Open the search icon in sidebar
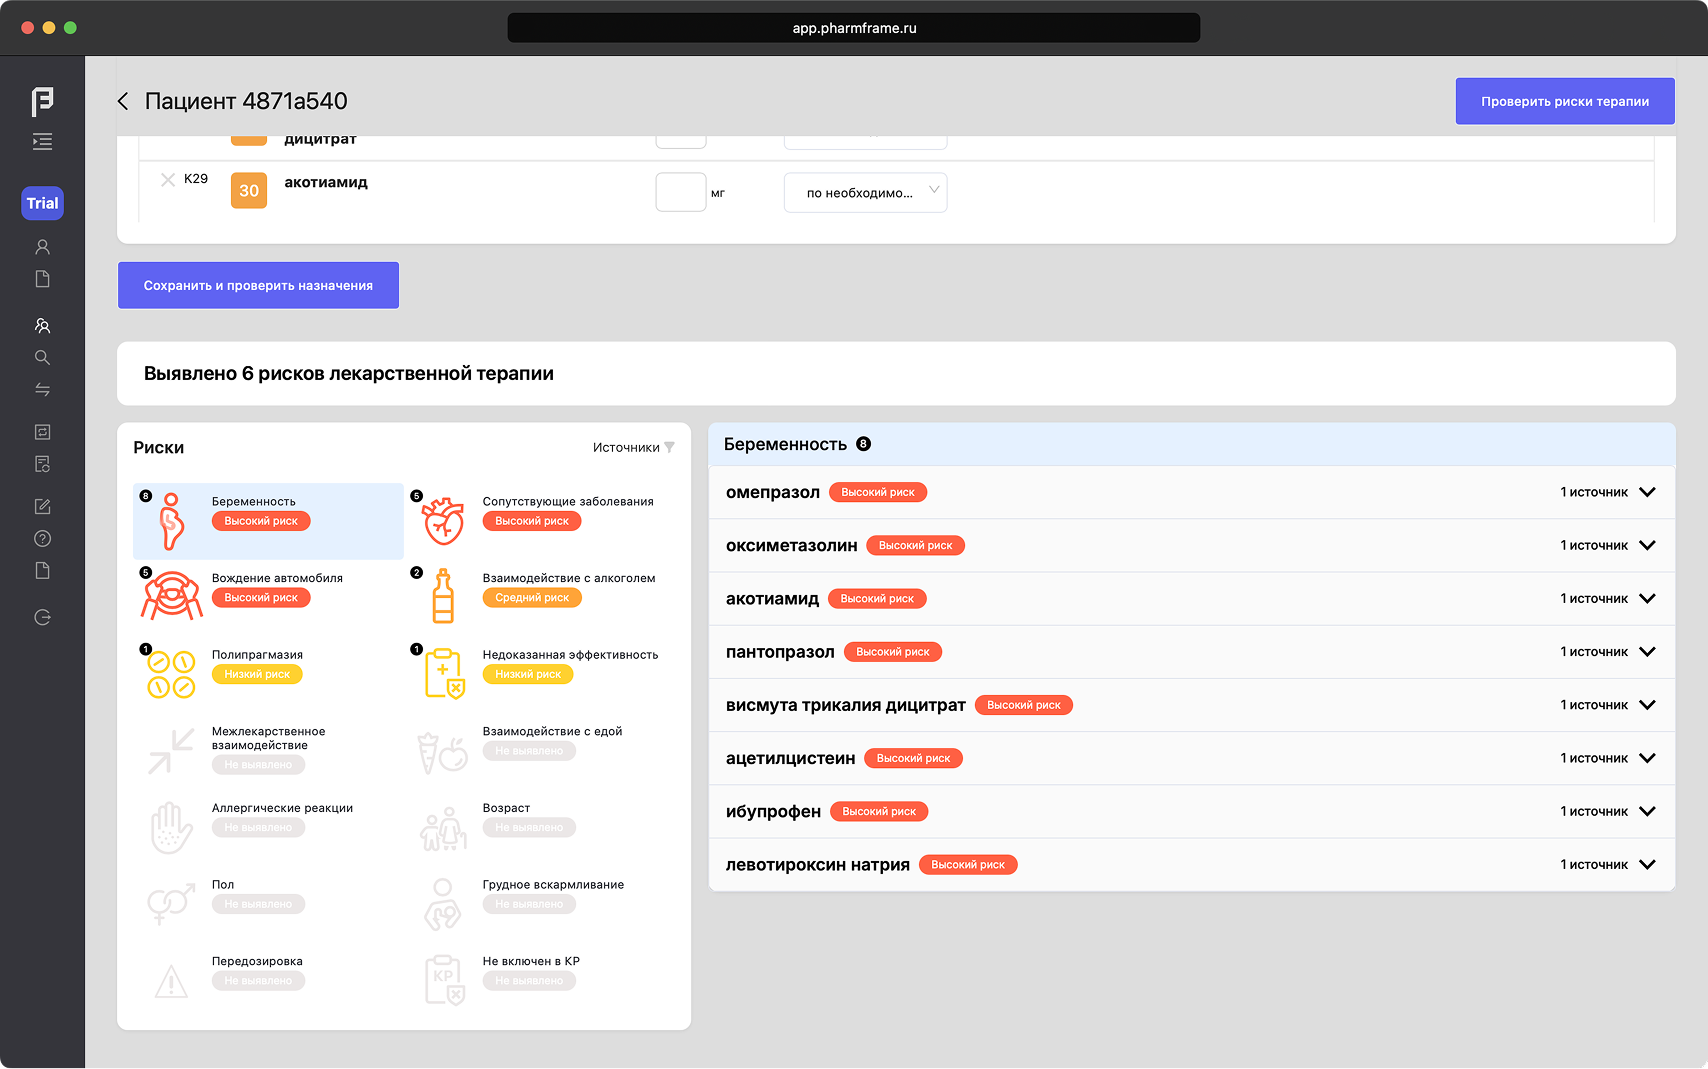Screen dimensions: 1708x1069 tap(42, 358)
